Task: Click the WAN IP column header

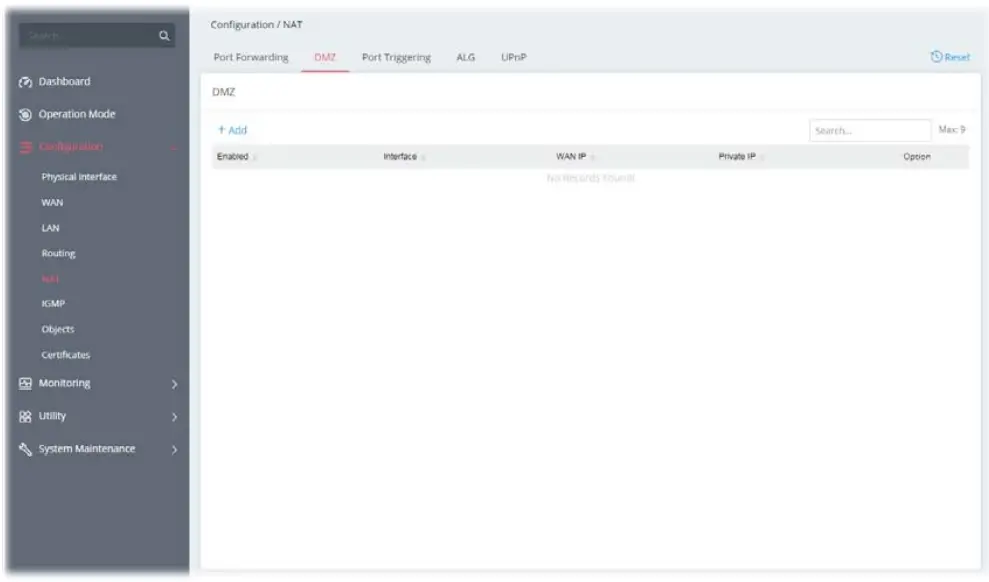Action: [571, 156]
